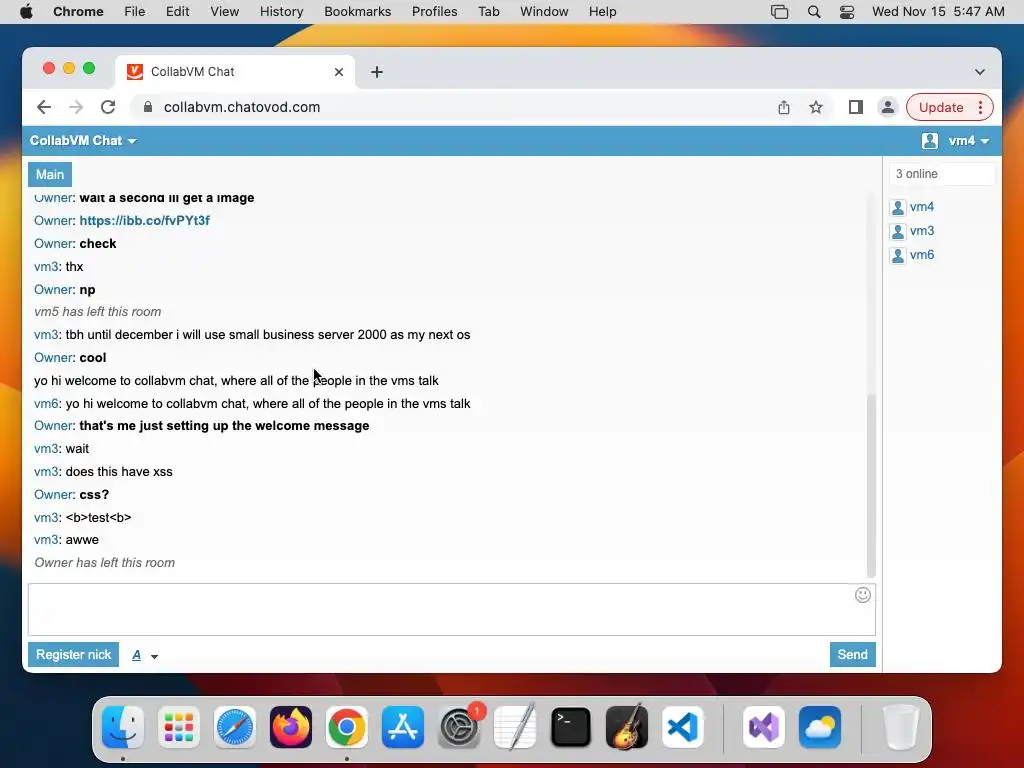Screen dimensions: 1024x768
Task: Open the tab search chevron
Action: (980, 72)
